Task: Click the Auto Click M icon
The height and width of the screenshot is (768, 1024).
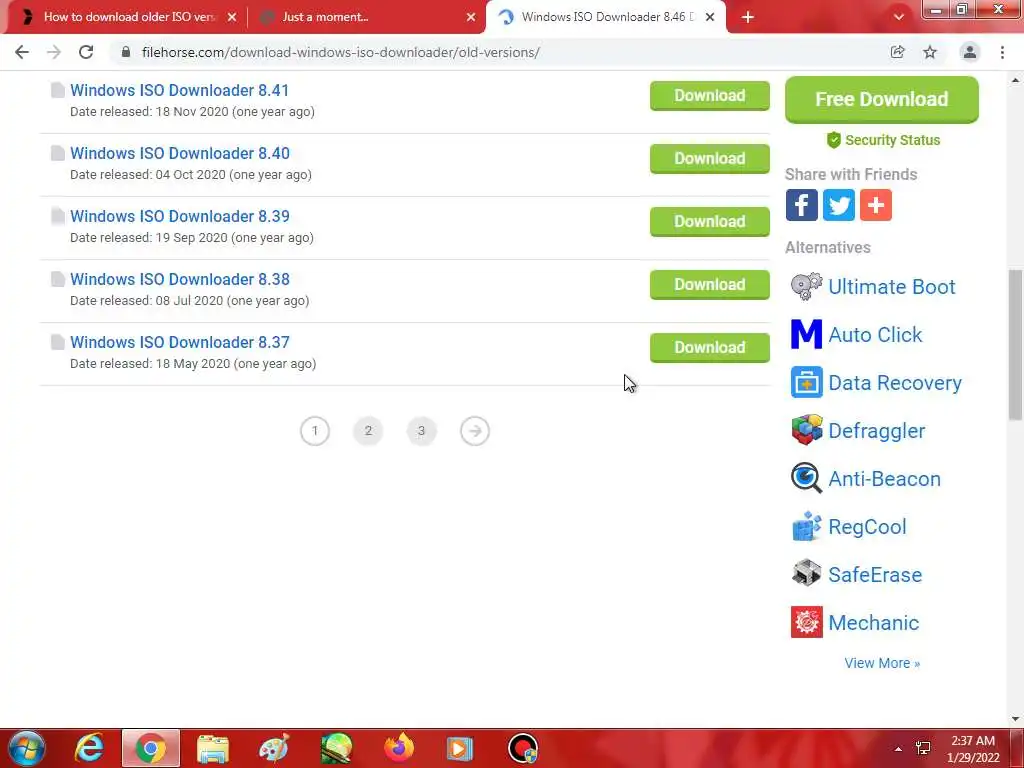Action: [807, 334]
